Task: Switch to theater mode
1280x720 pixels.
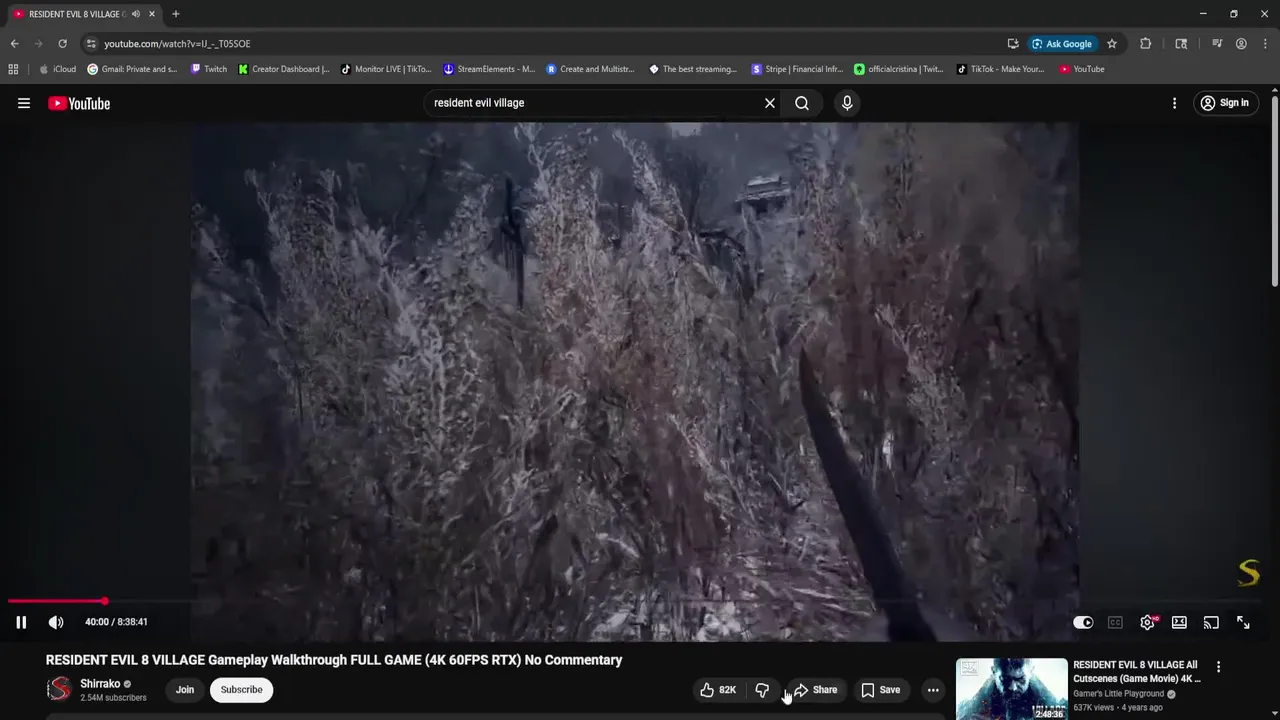Action: tap(1179, 622)
